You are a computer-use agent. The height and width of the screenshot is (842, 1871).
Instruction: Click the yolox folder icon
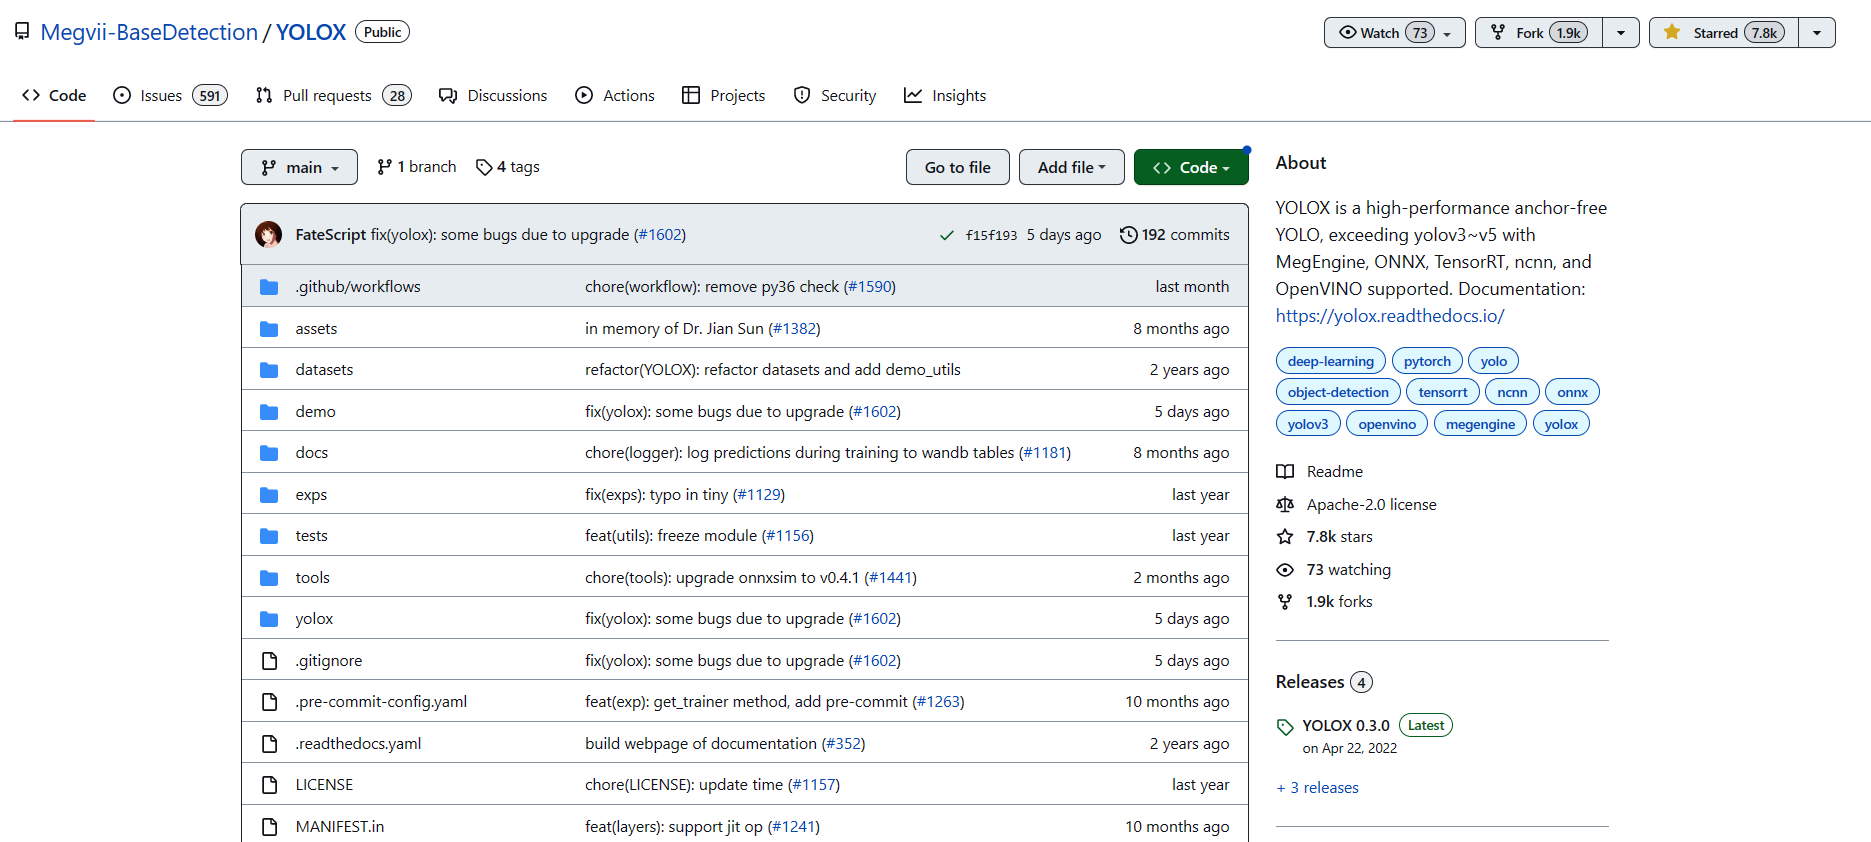pos(269,619)
